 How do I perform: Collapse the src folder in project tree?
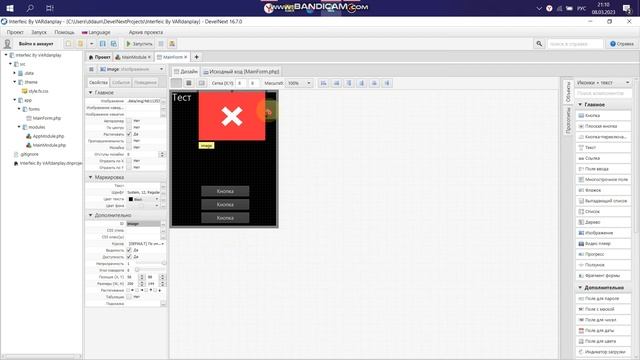(x=11, y=64)
